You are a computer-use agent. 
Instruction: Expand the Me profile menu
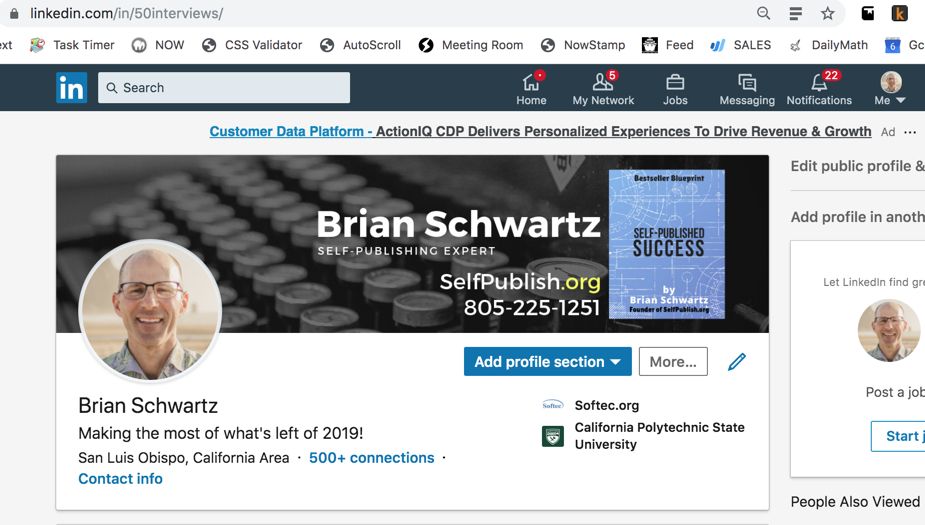pos(890,88)
